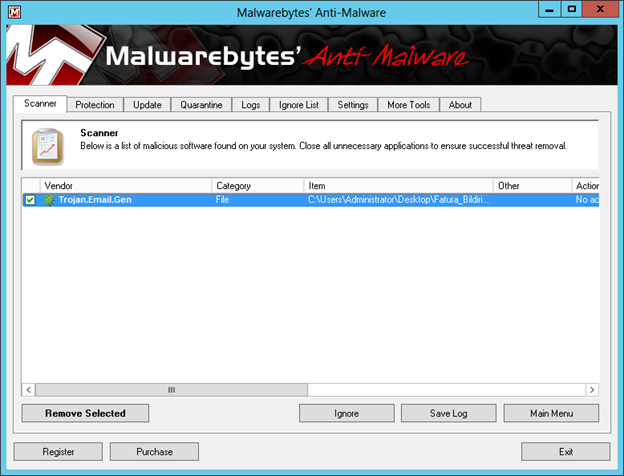Open the Protection tab
Viewport: 624px width, 476px height.
[95, 105]
